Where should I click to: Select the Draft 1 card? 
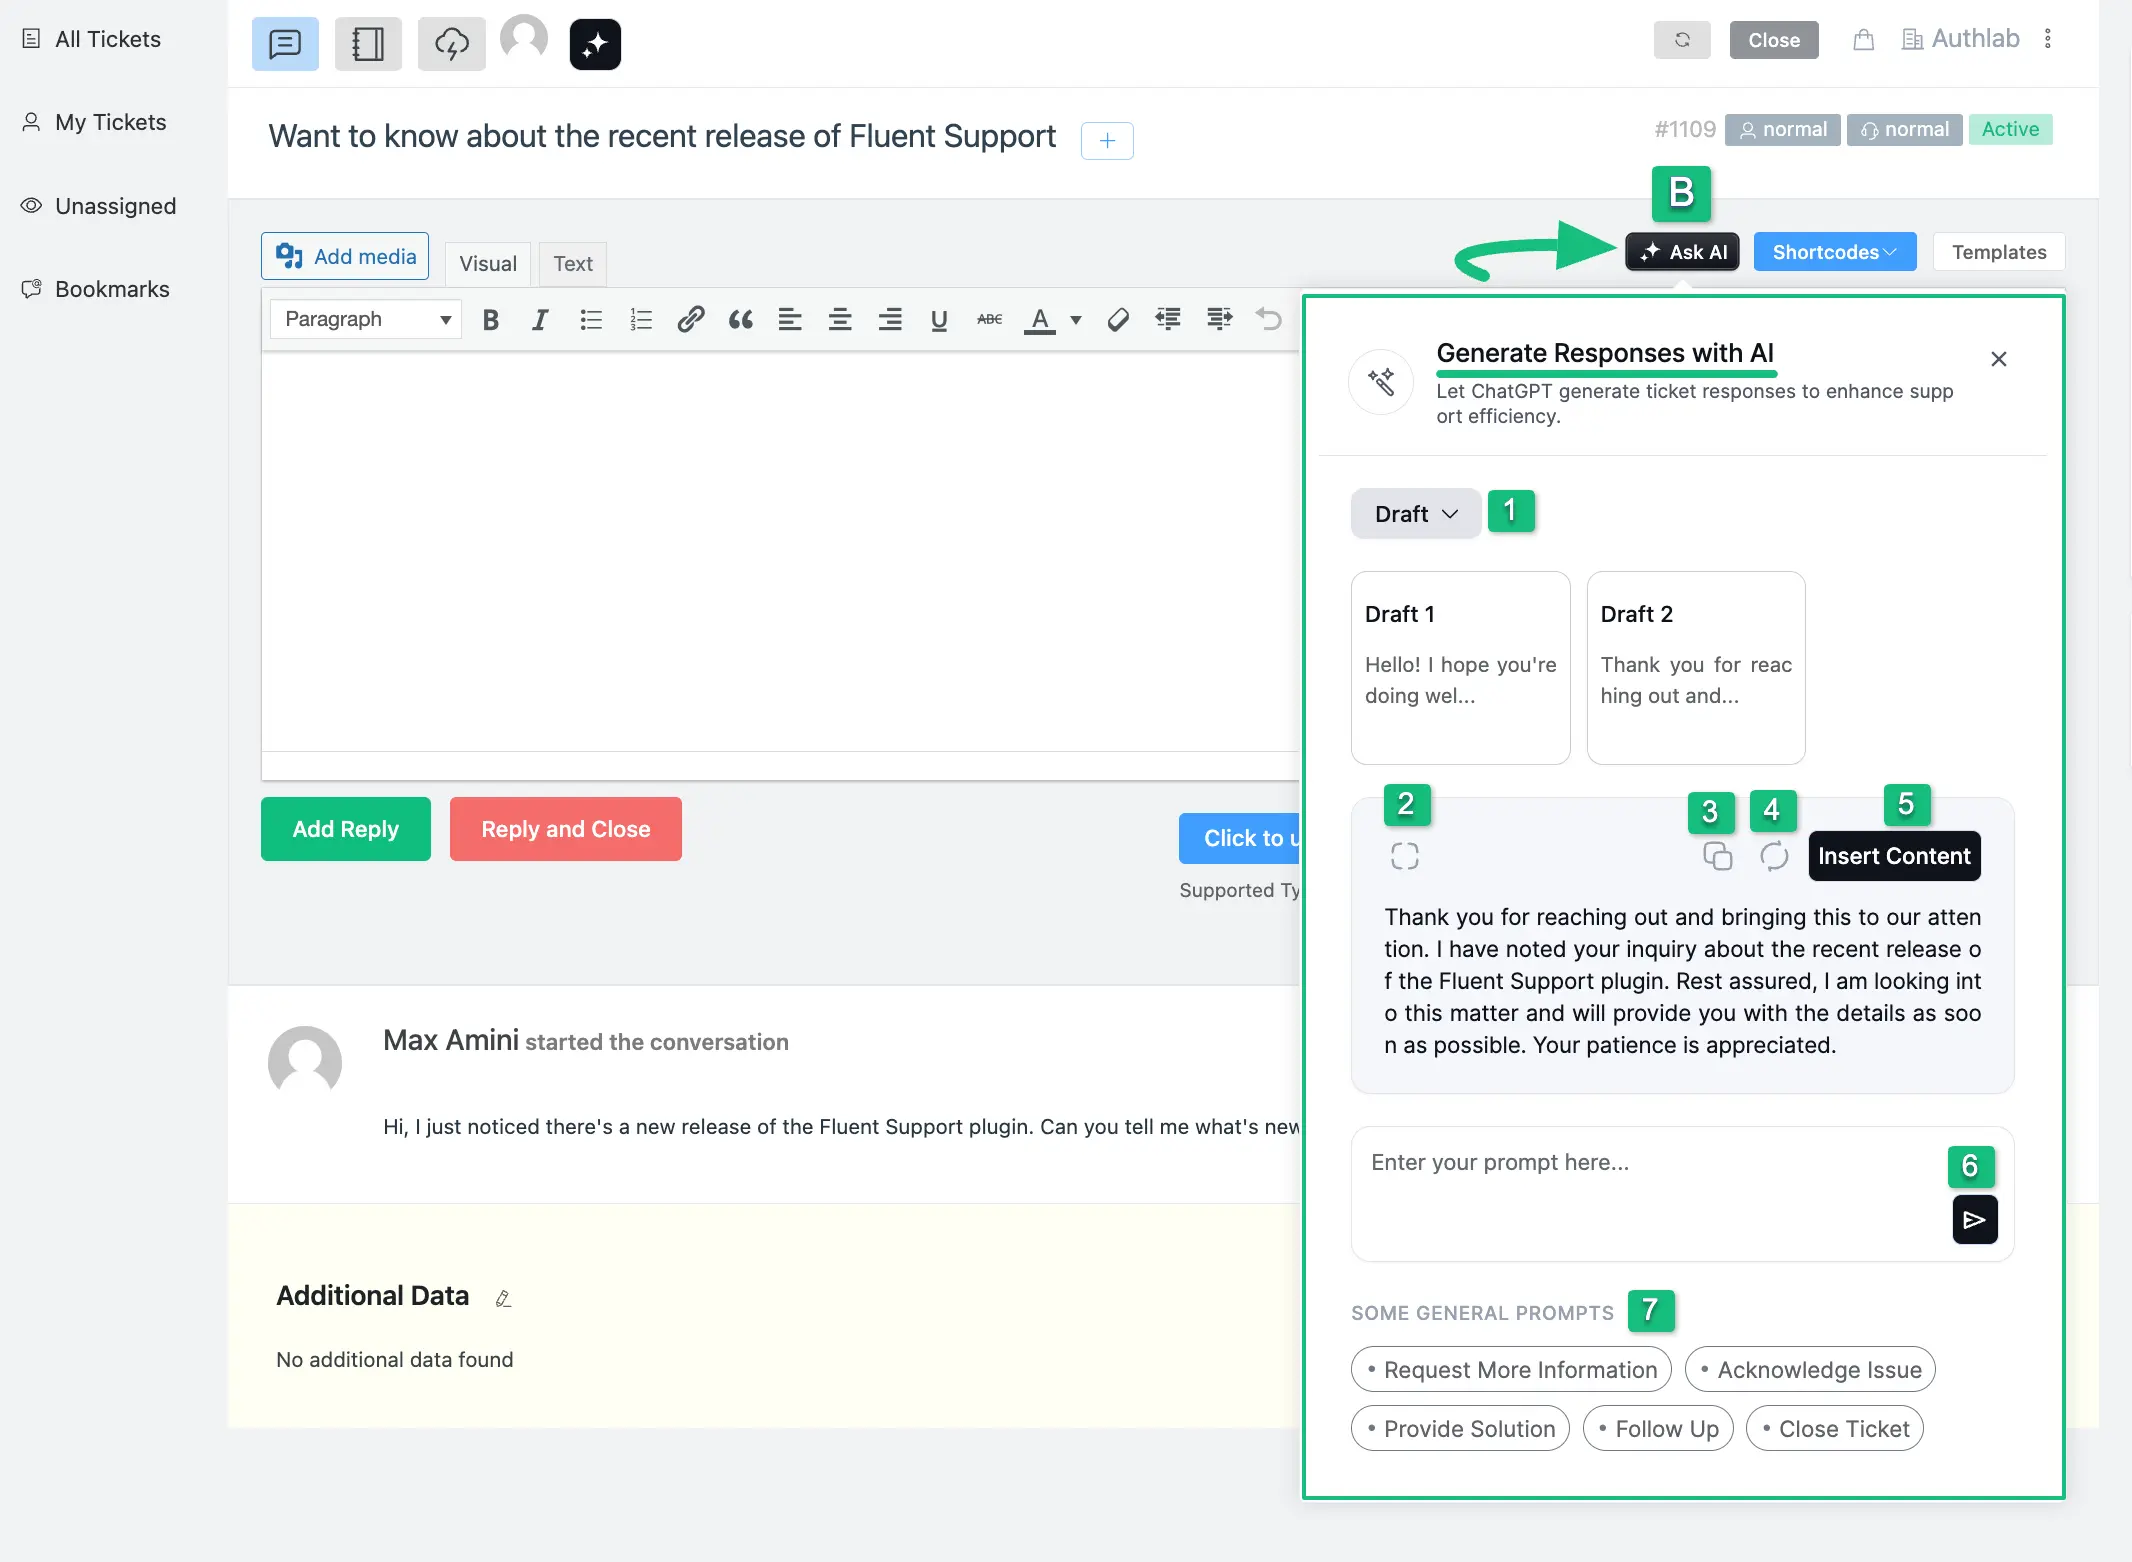pyautogui.click(x=1460, y=668)
